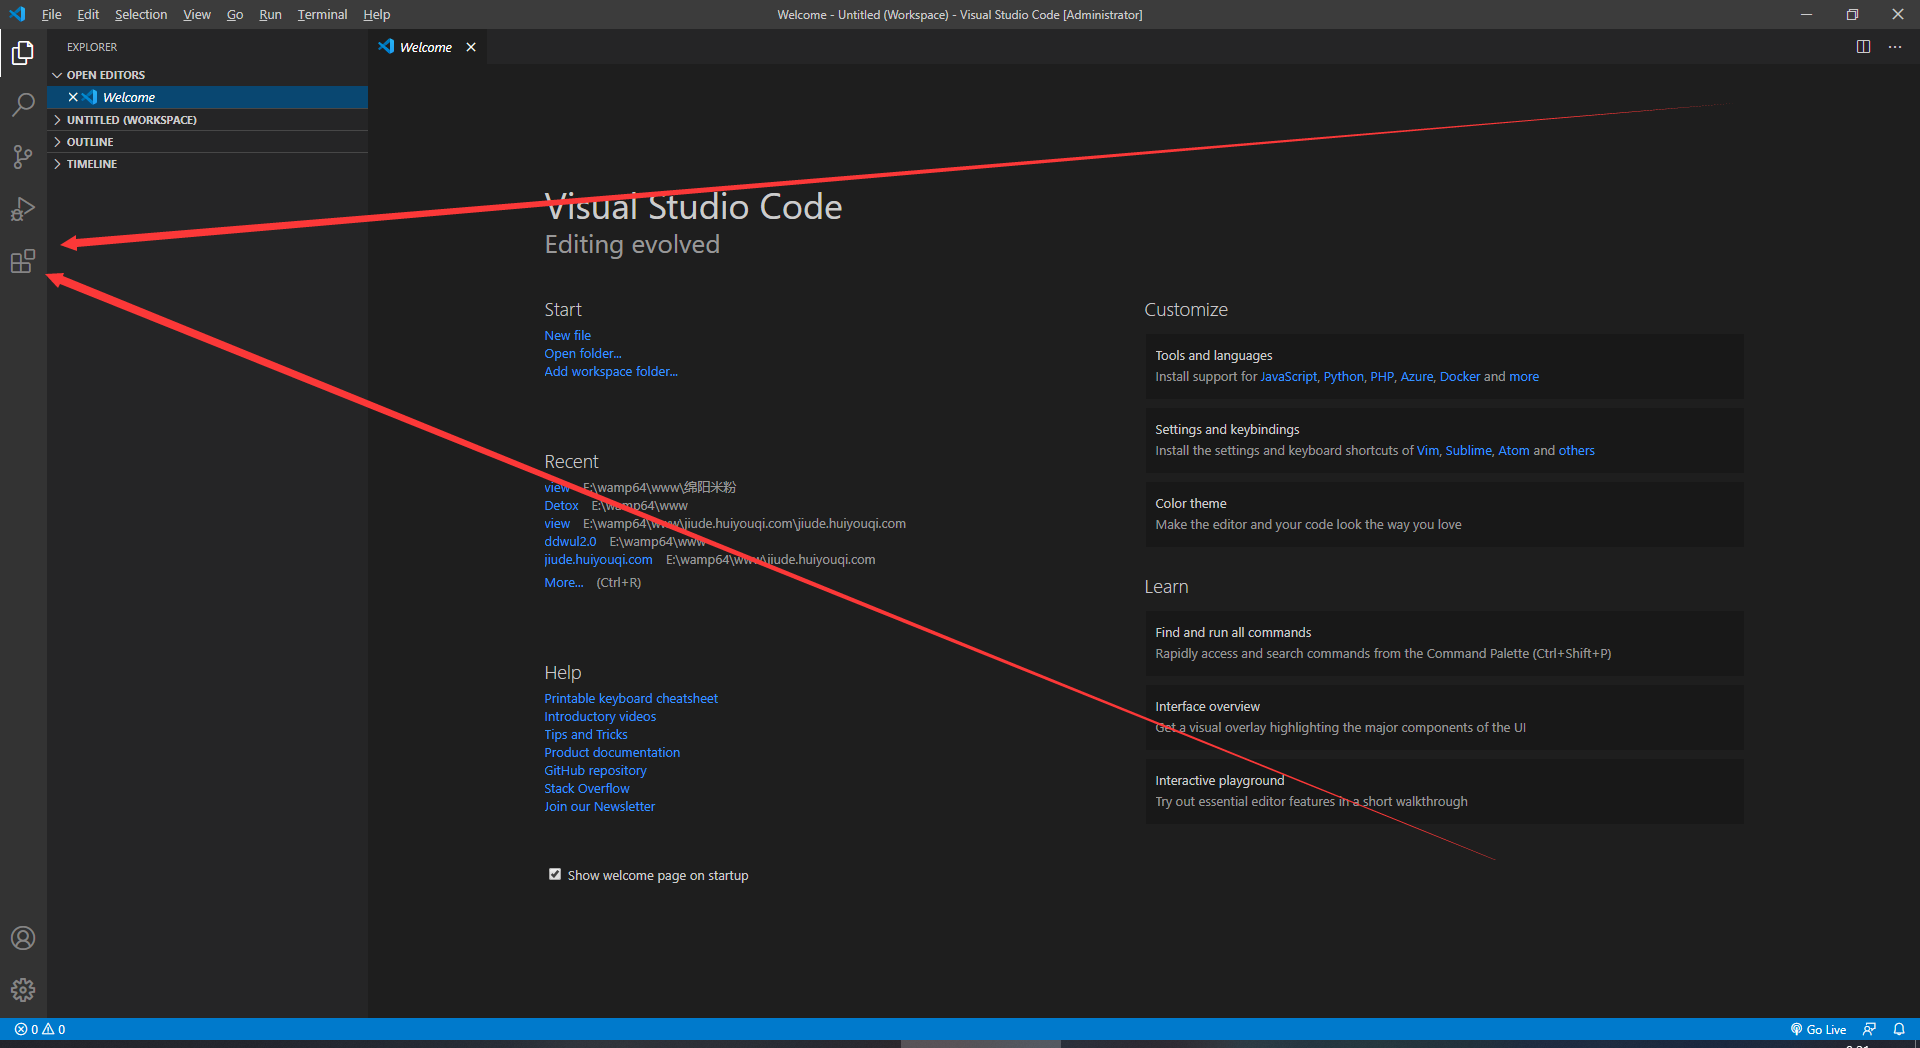Viewport: 1920px width, 1048px height.
Task: Open recent folder jiude.huiyouqi.com
Action: point(598,559)
